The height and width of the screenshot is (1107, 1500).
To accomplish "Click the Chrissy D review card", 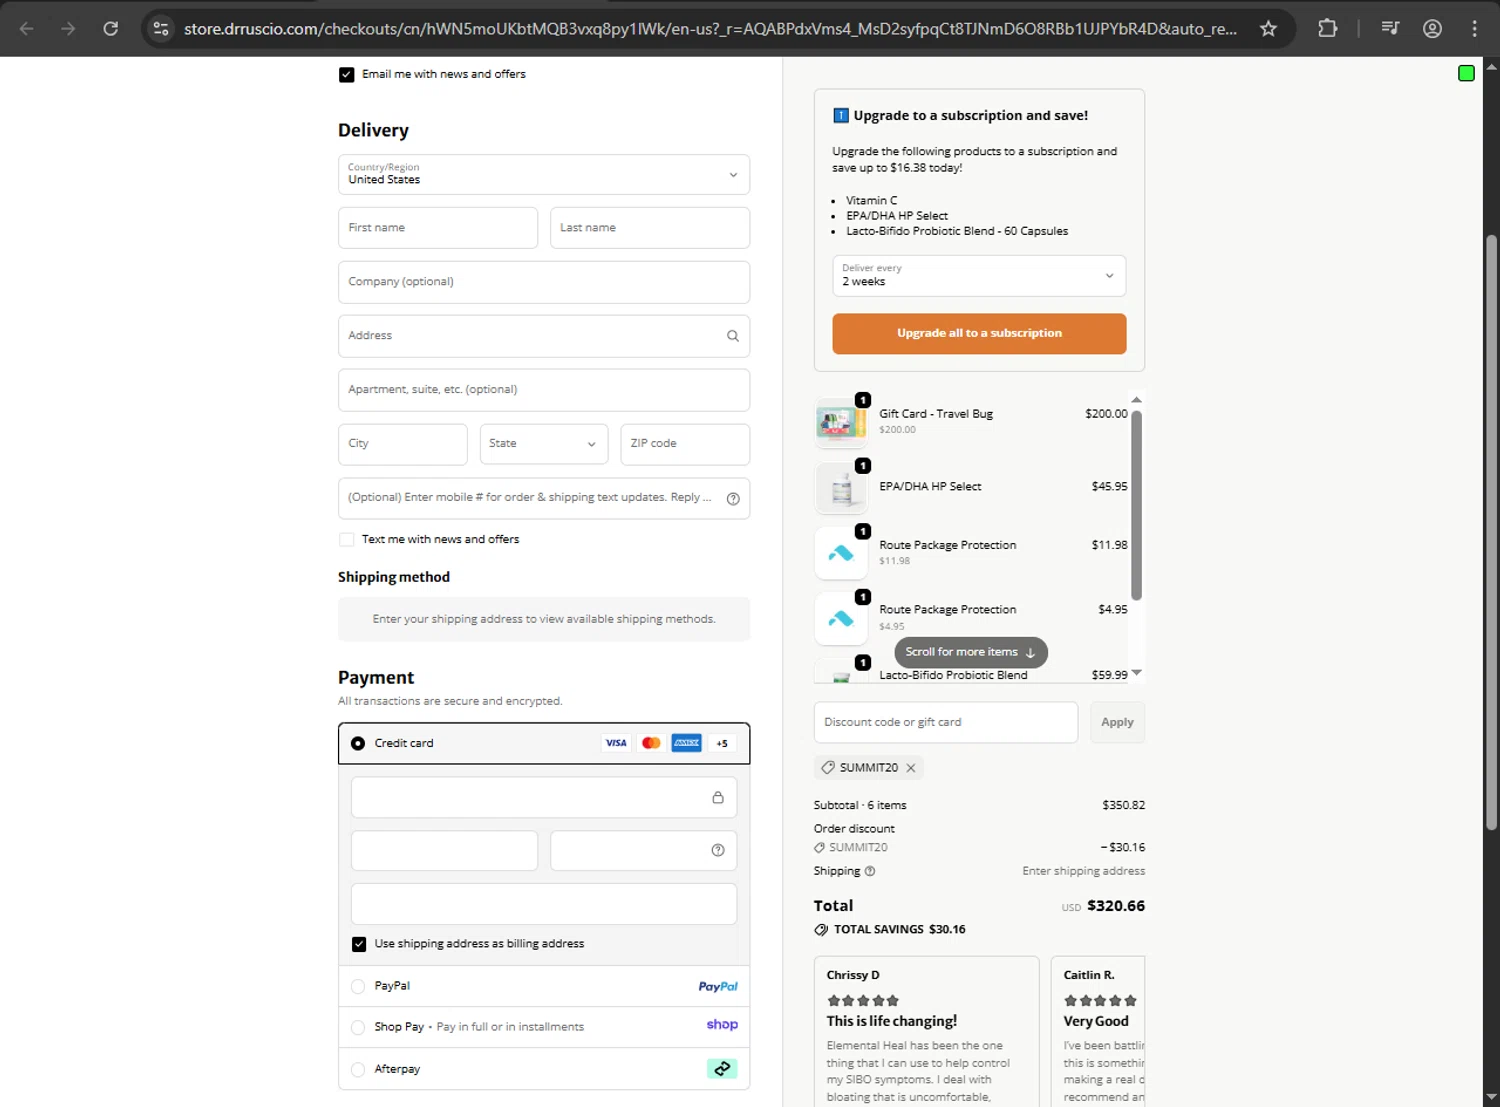I will pyautogui.click(x=926, y=1032).
